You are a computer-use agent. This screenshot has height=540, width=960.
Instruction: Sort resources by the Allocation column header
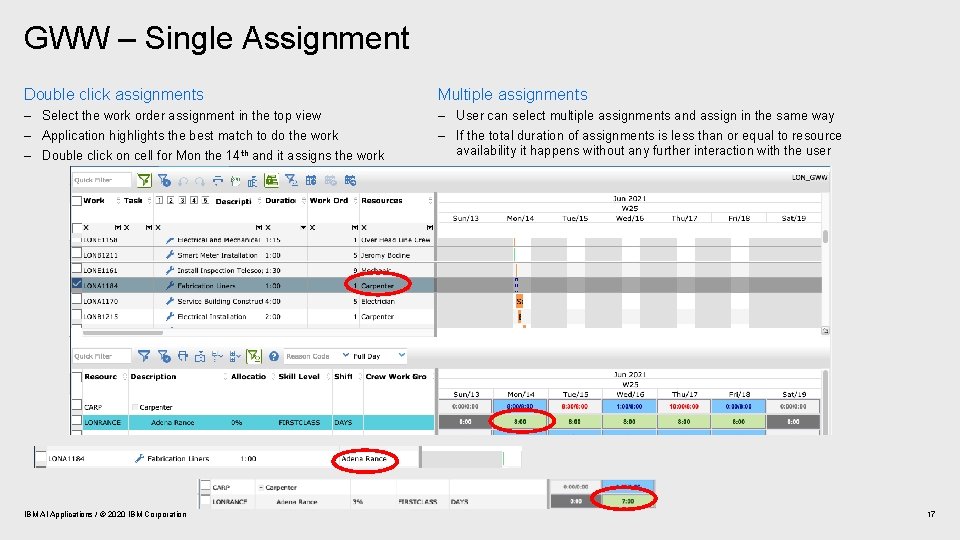tap(248, 377)
